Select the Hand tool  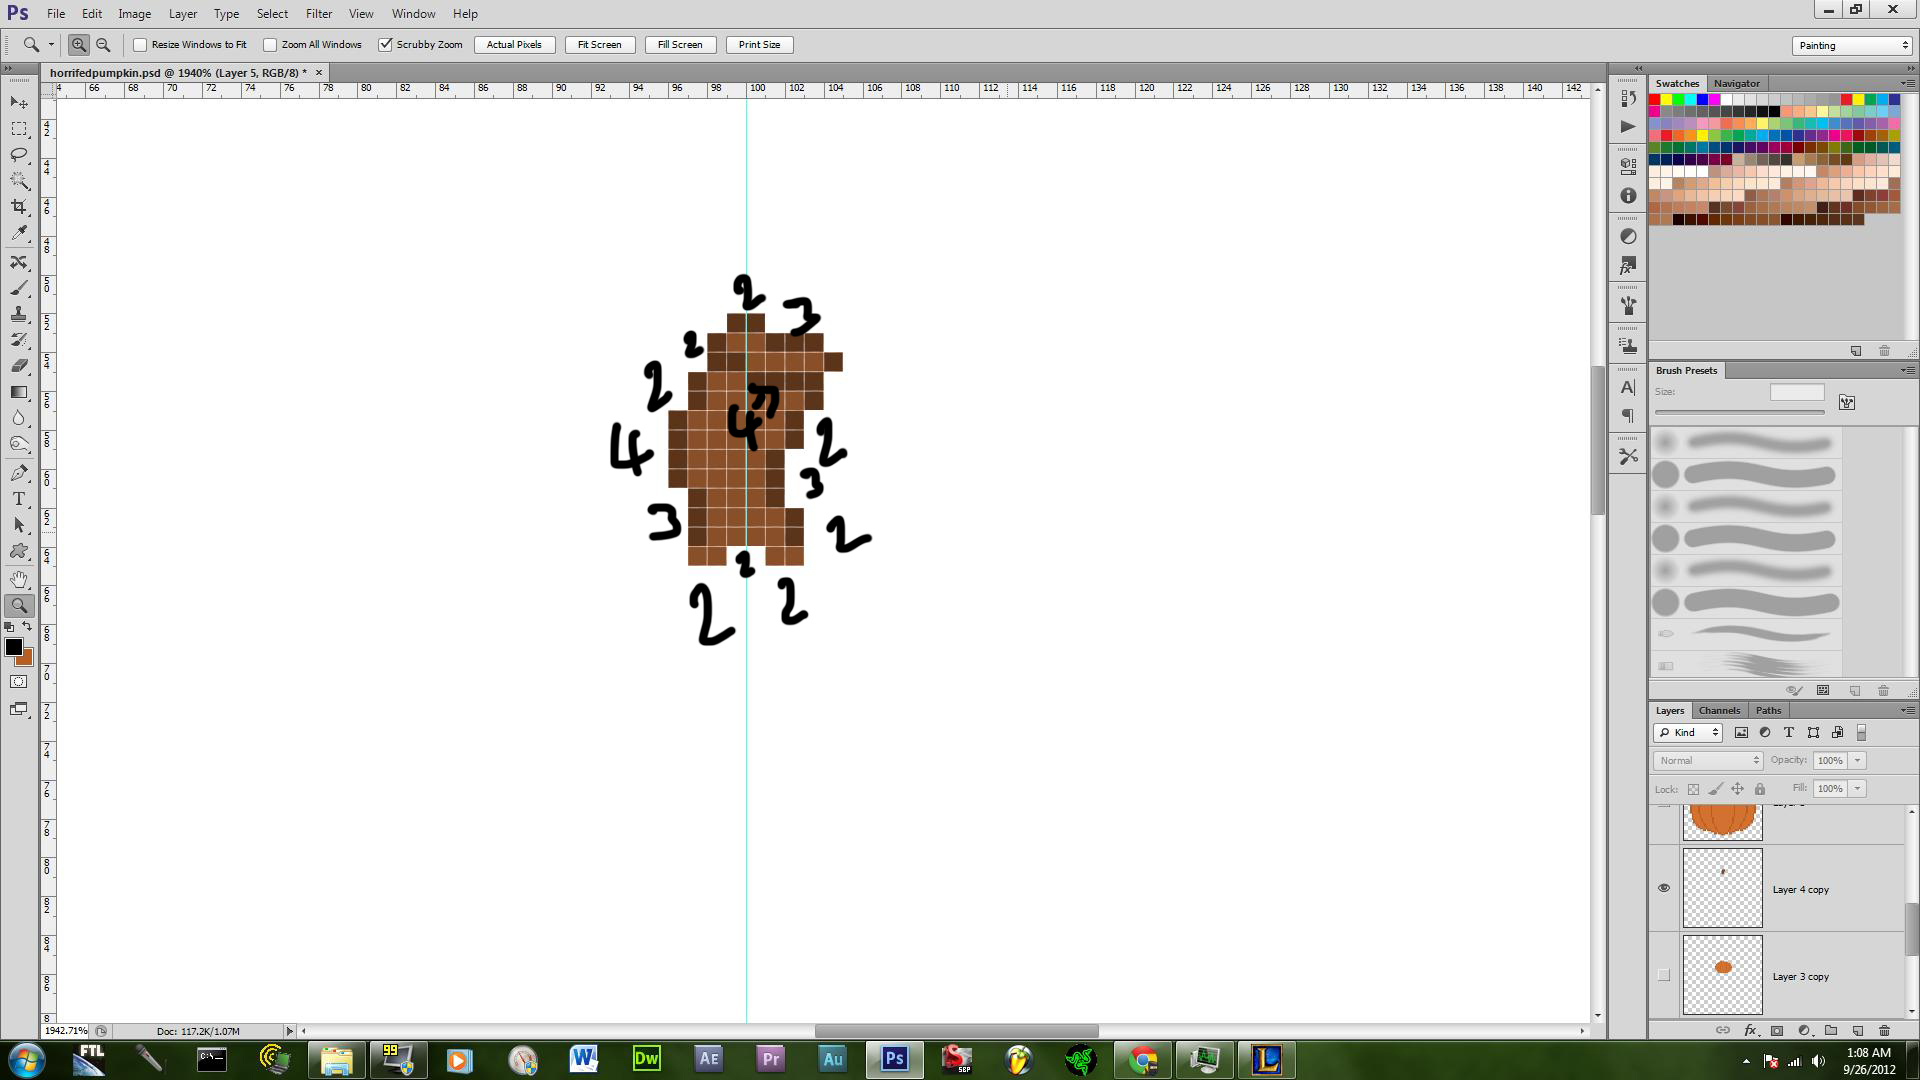[x=19, y=579]
